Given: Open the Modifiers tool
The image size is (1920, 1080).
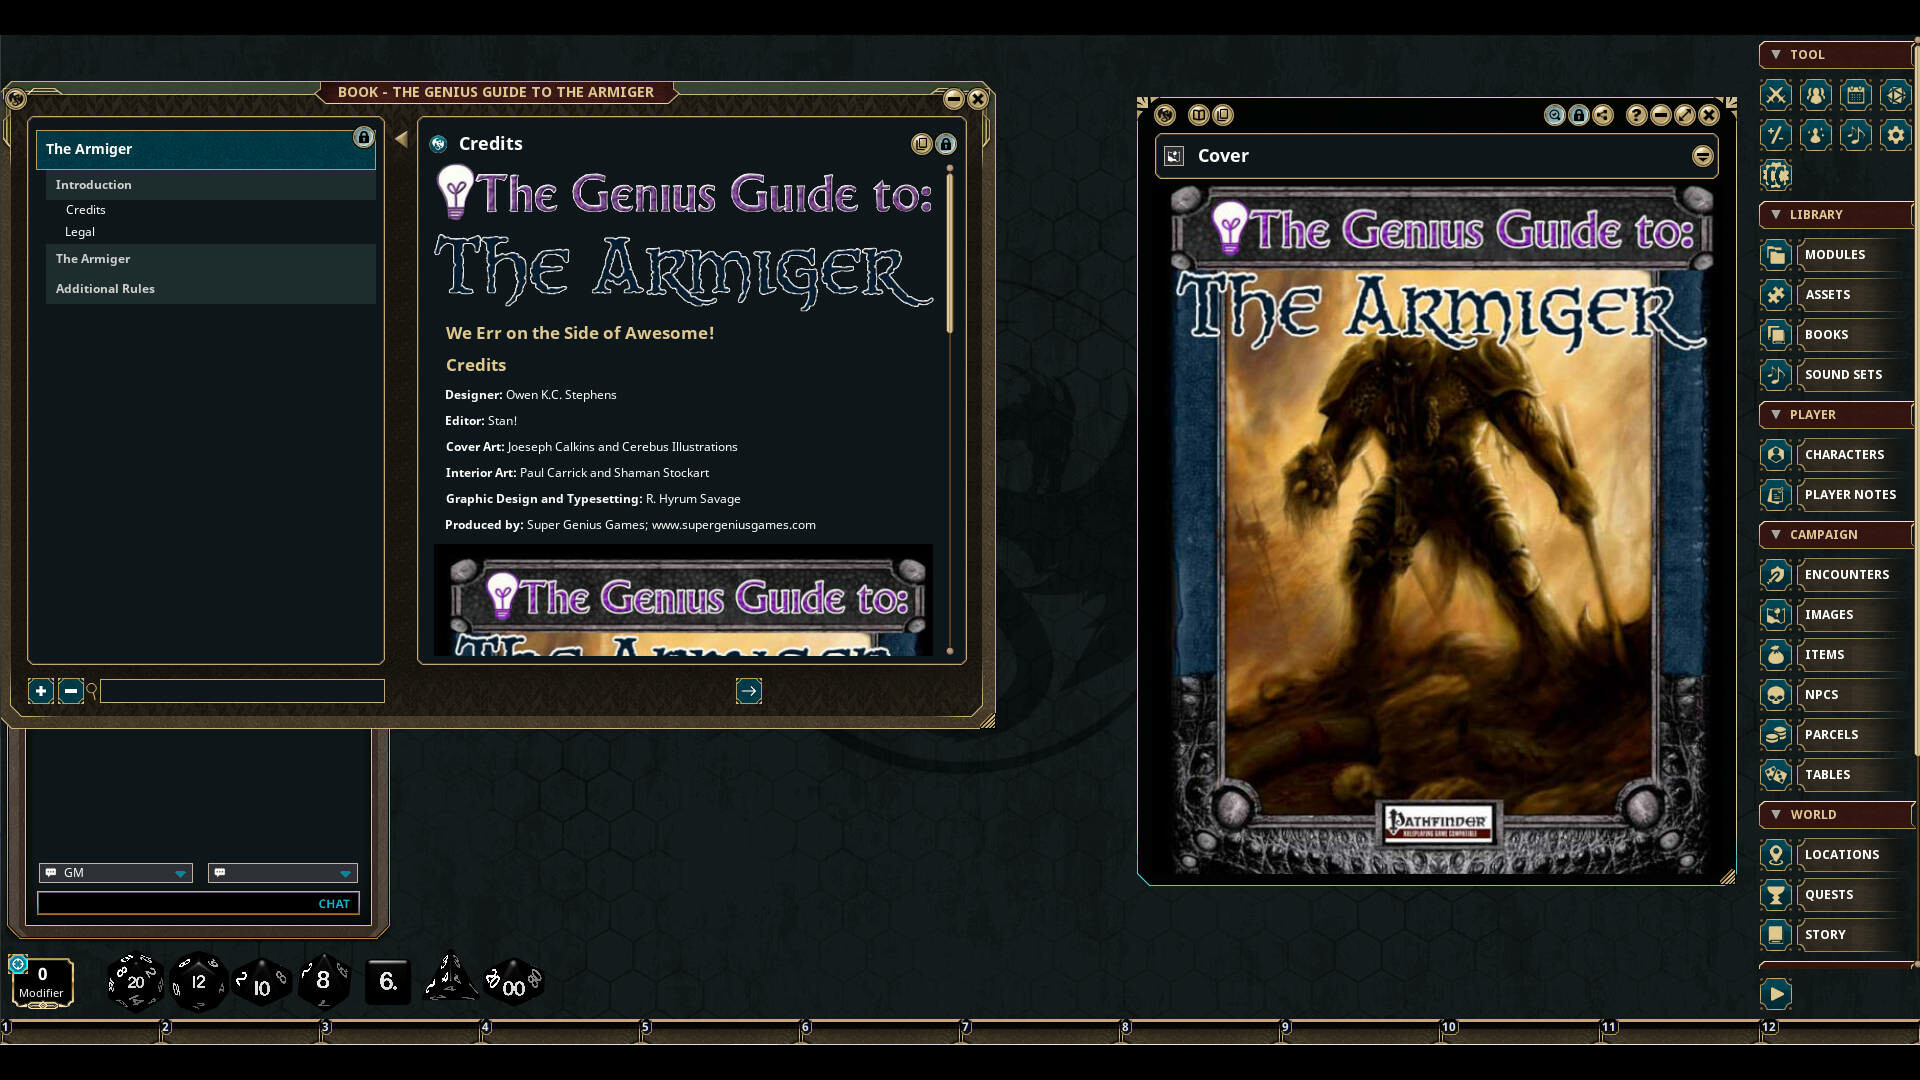Looking at the screenshot, I should click(1775, 135).
